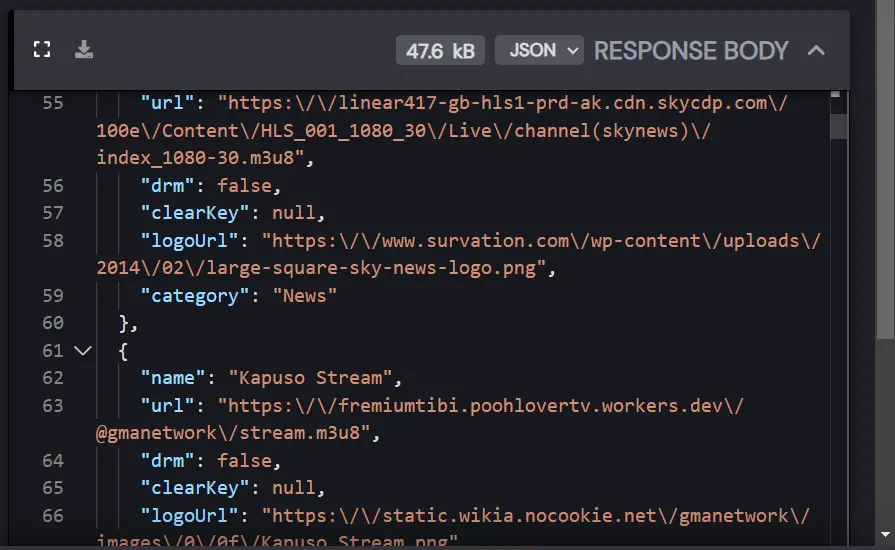This screenshot has height=550, width=895.
Task: Collapse the RESPONSE BODY section
Action: [816, 50]
